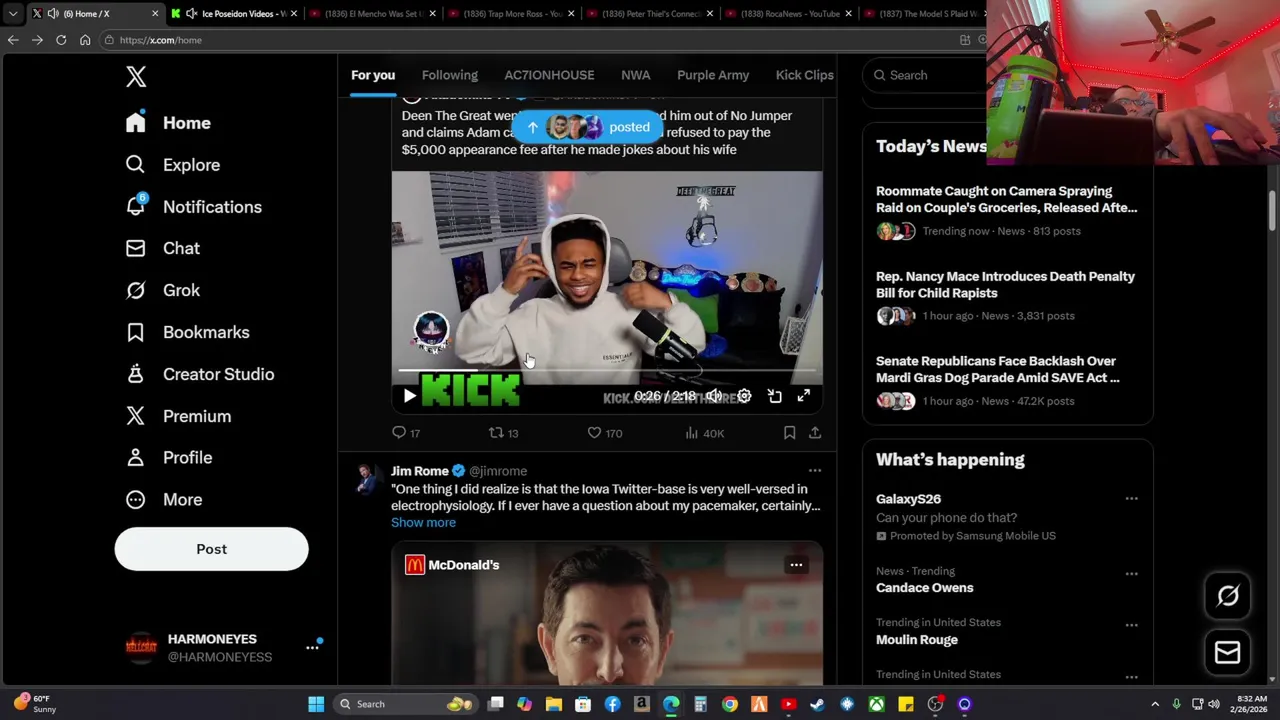The image size is (1280, 720).
Task: Open HARMONEYES account options menu
Action: point(312,648)
